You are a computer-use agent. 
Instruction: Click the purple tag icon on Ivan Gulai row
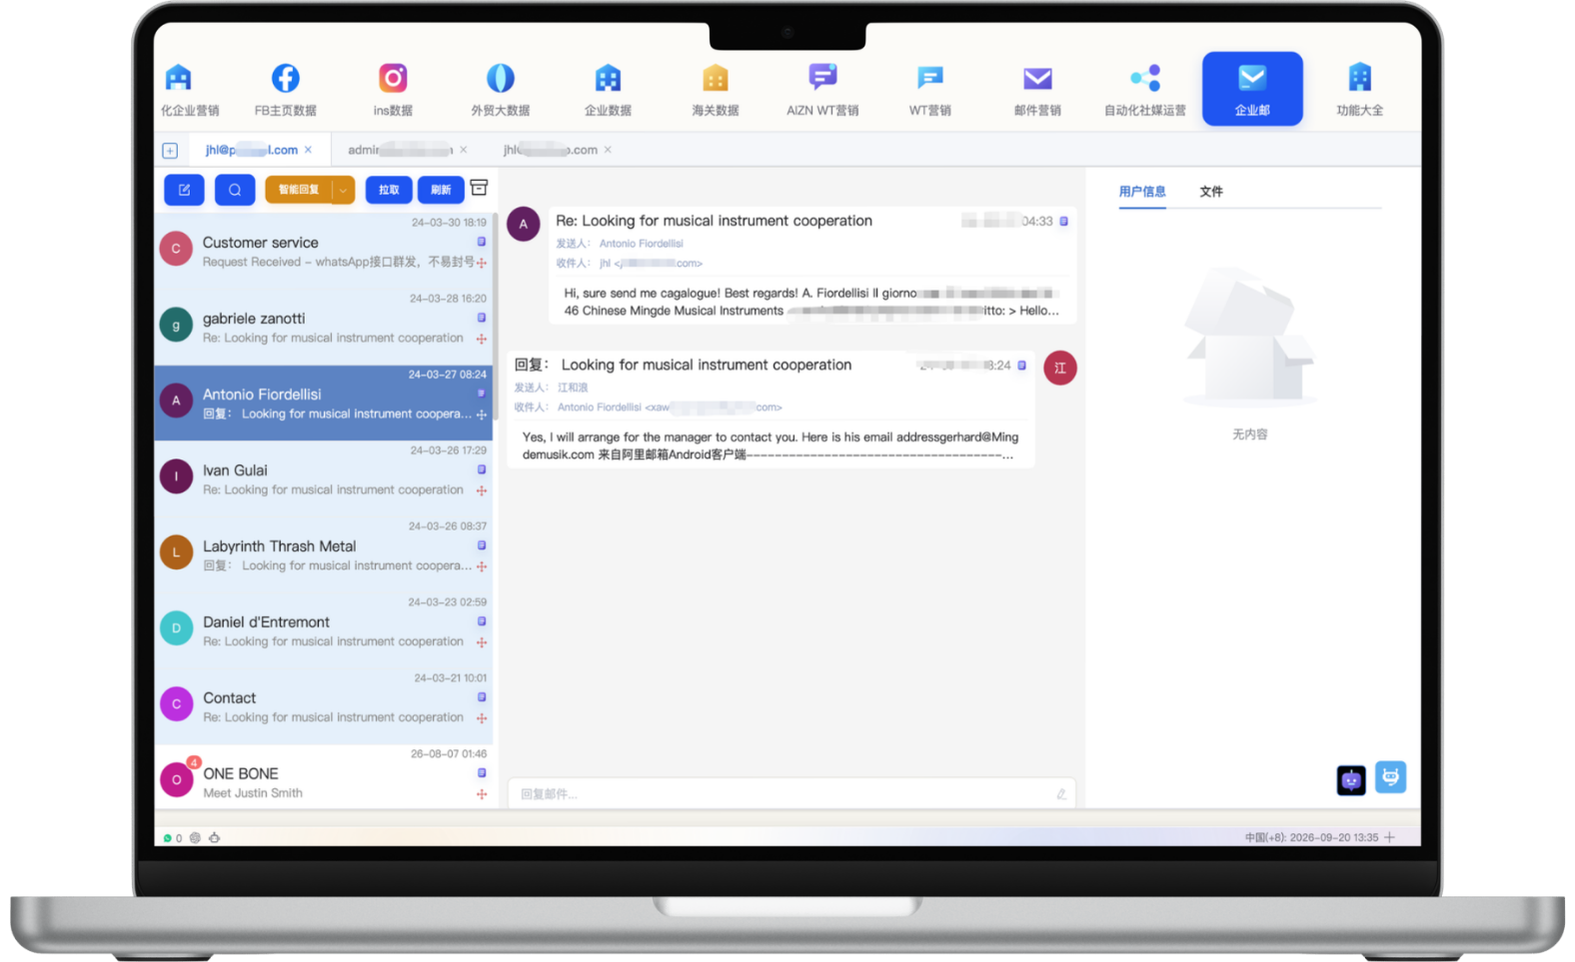tap(482, 470)
